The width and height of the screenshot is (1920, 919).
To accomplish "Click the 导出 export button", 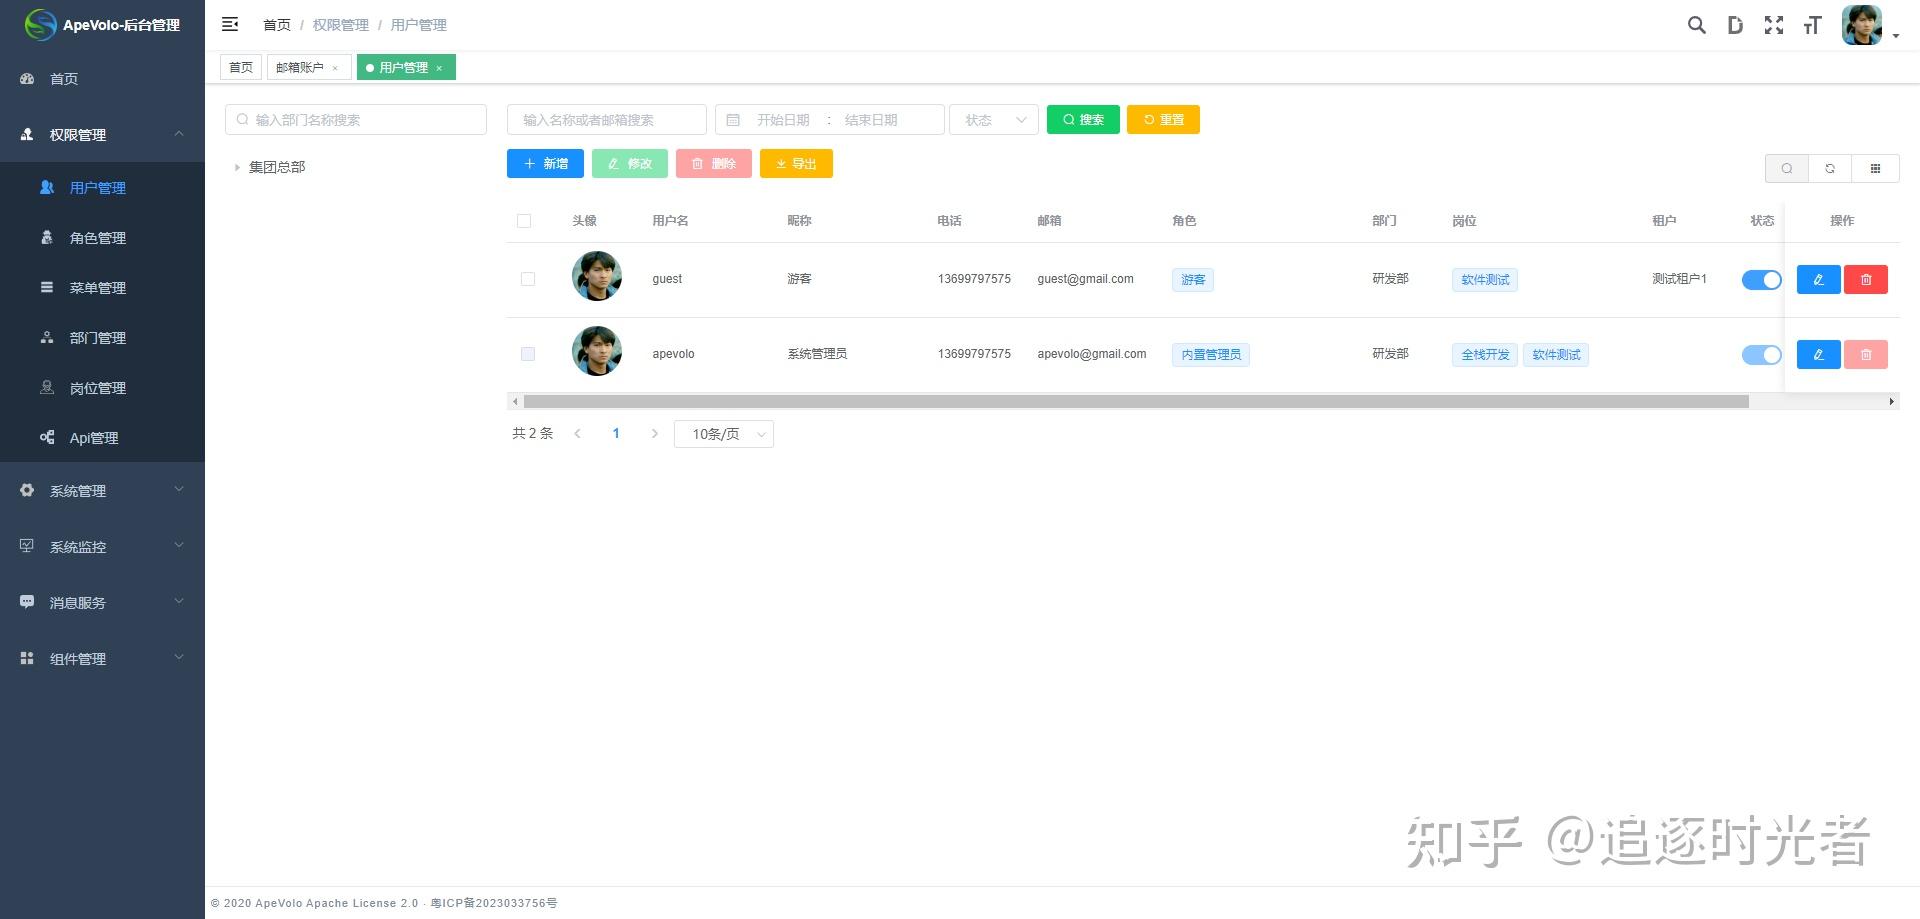I will click(796, 163).
